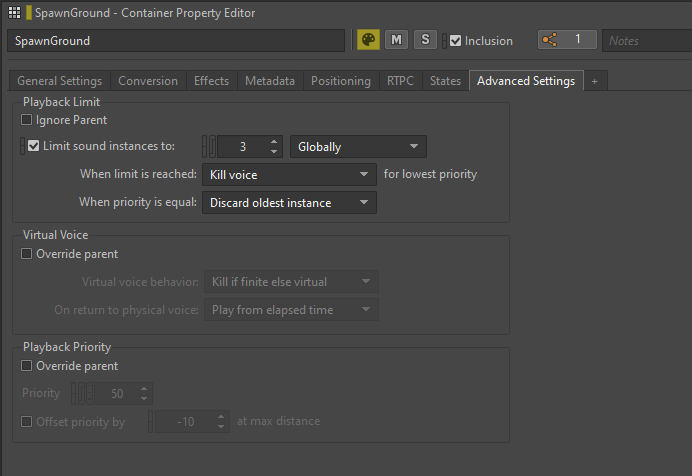This screenshot has height=476, width=692.
Task: Click the link indicator beside Inclusion
Action: pyautogui.click(x=444, y=41)
